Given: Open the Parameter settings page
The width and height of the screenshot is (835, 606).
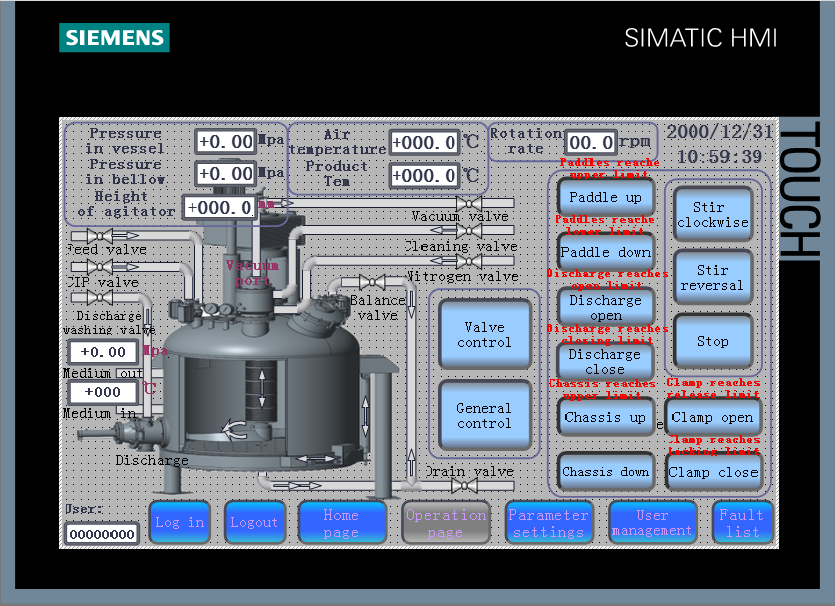Looking at the screenshot, I should [x=549, y=521].
